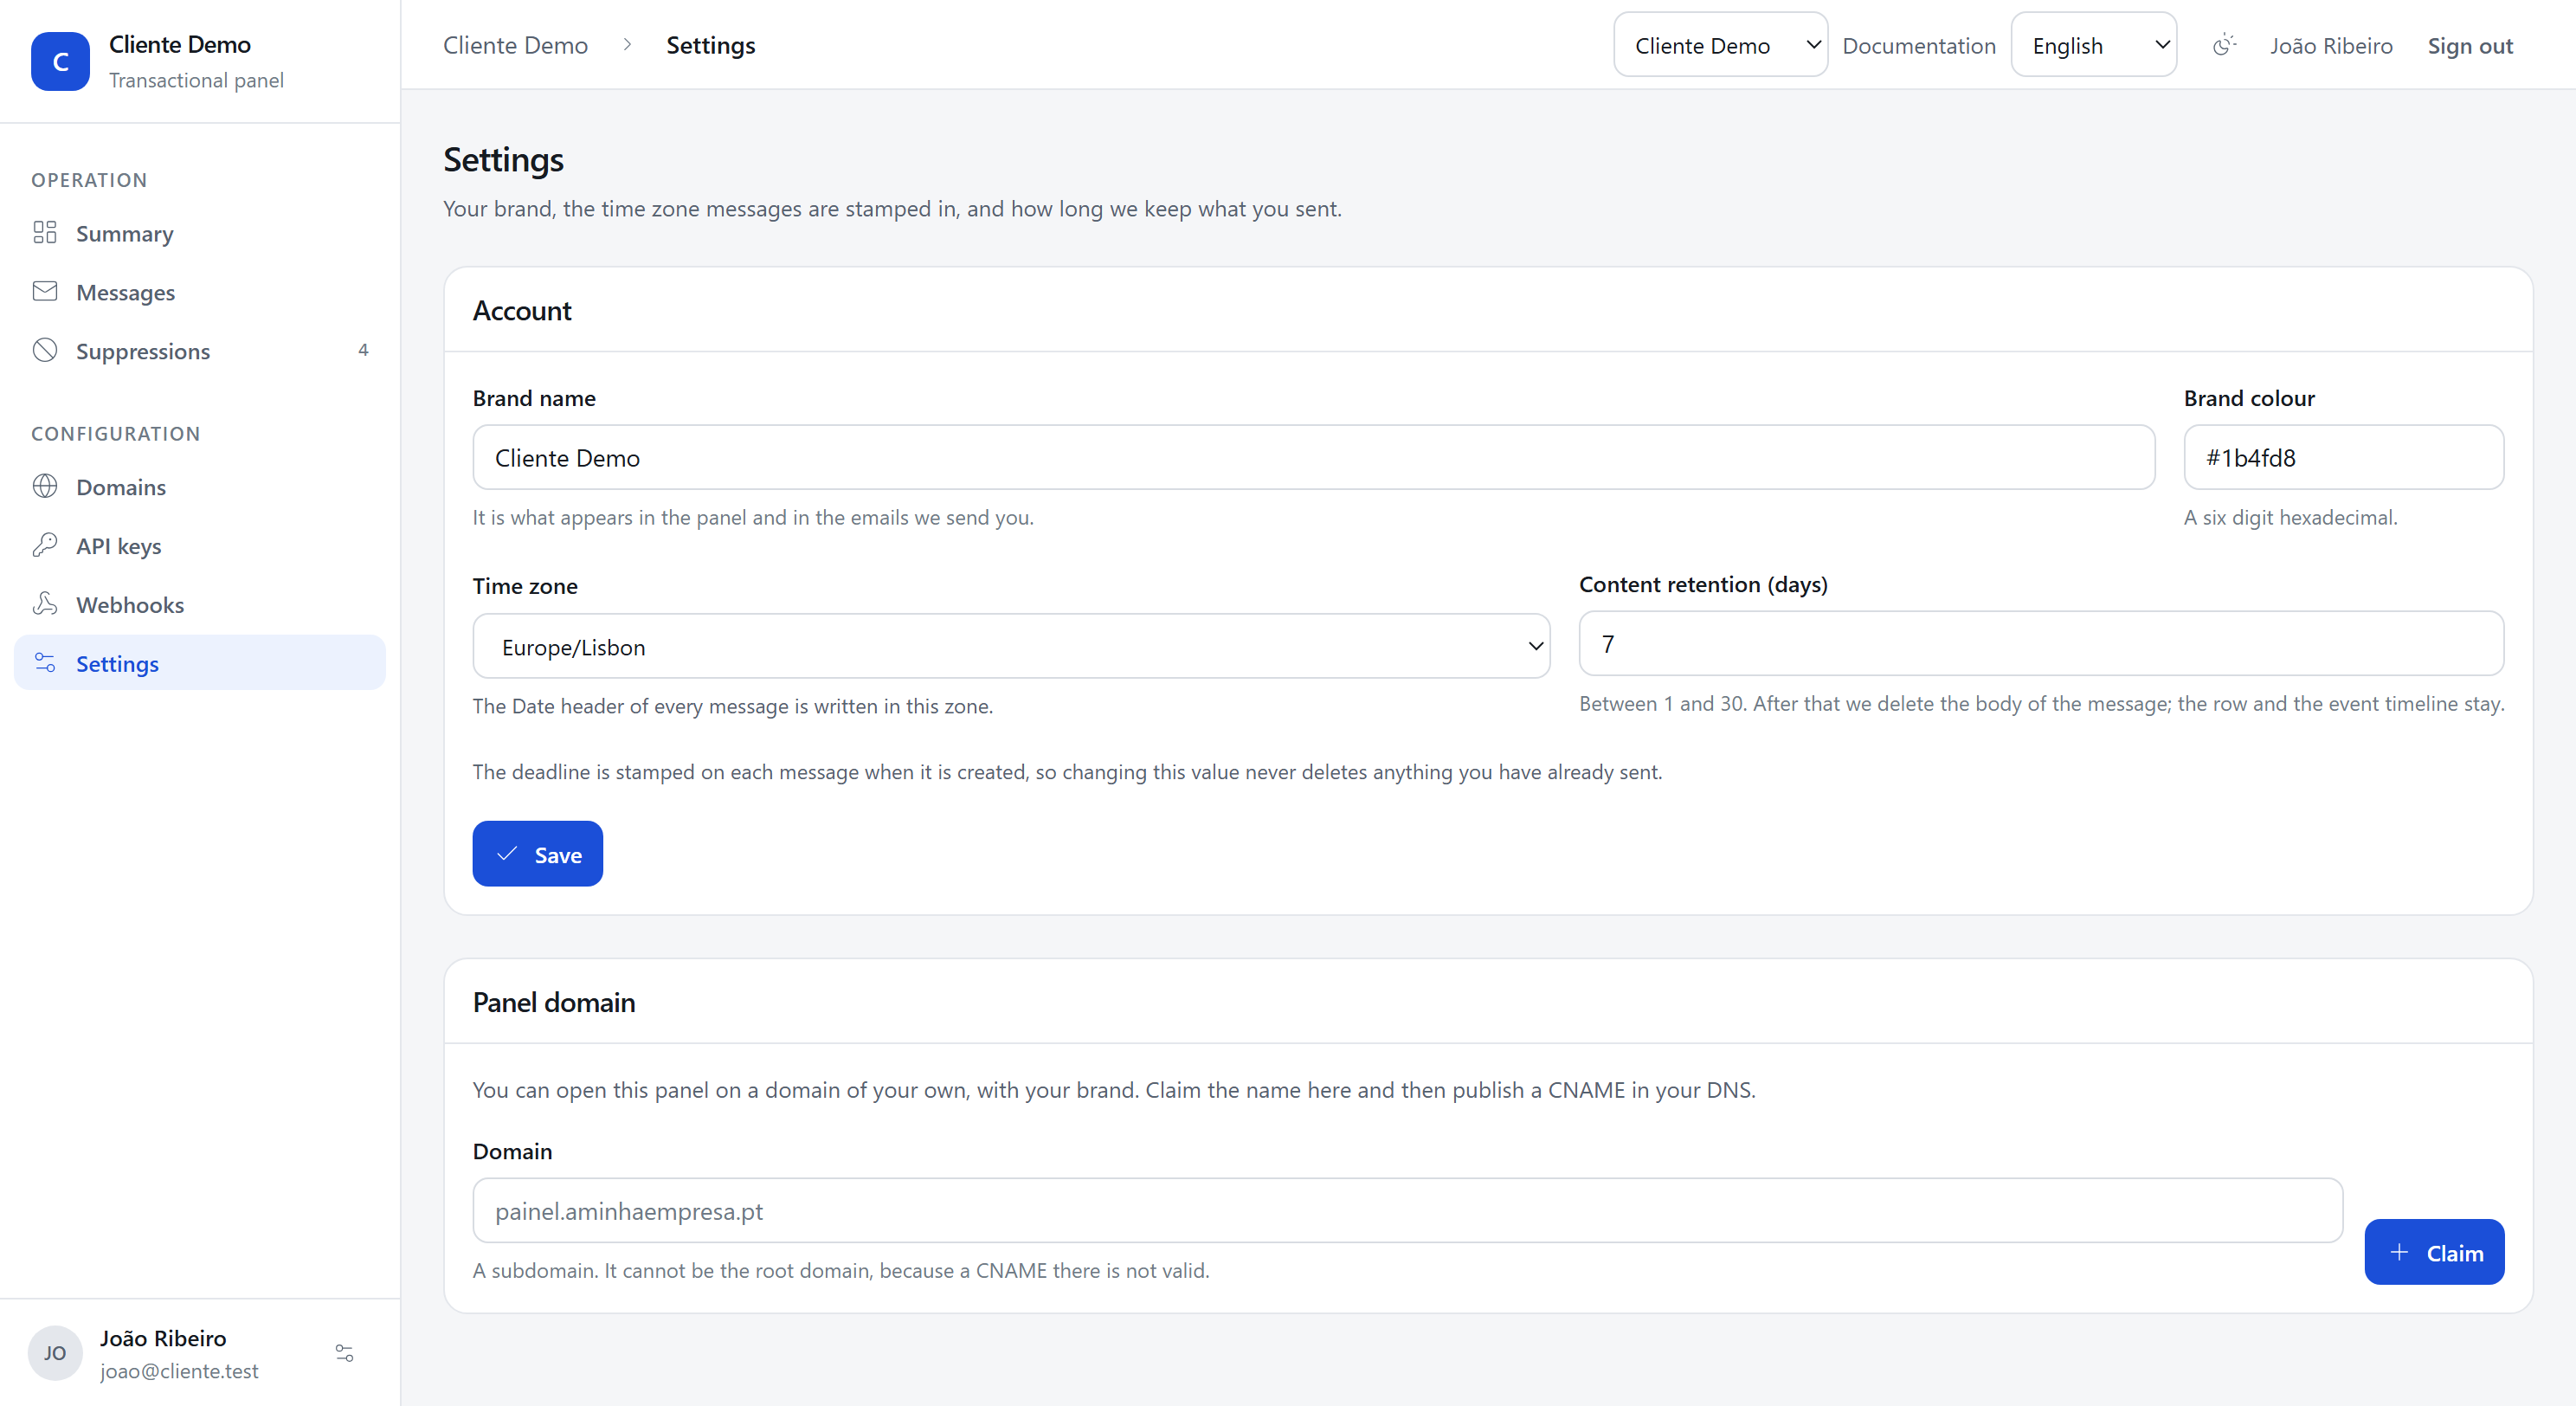Click the Suppressions ban icon
The height and width of the screenshot is (1406, 2576).
[x=45, y=350]
